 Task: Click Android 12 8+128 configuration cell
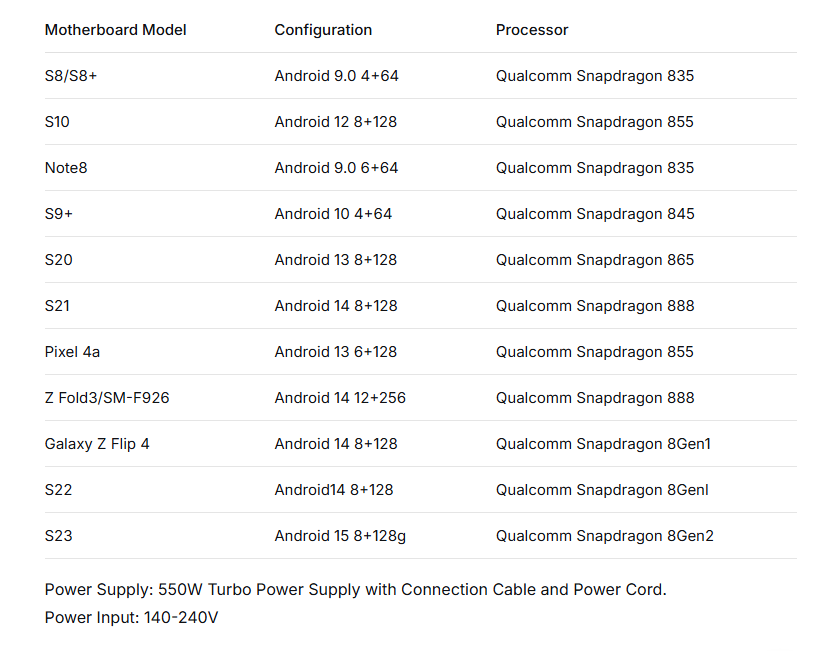pyautogui.click(x=336, y=122)
